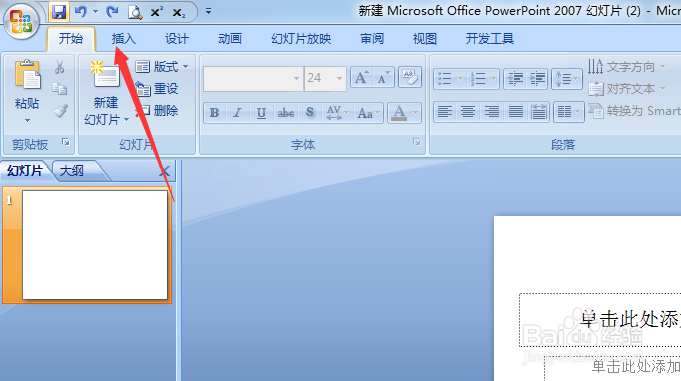This screenshot has height=381, width=681.
Task: Cut the selection with scissors icon
Action: pos(60,67)
